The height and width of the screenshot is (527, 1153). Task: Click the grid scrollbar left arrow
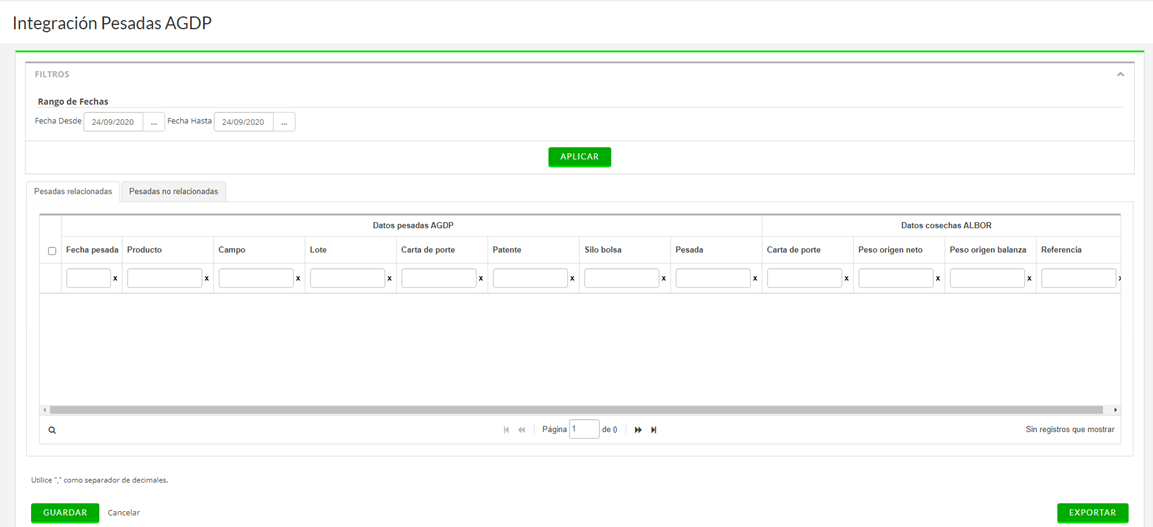coord(44,410)
